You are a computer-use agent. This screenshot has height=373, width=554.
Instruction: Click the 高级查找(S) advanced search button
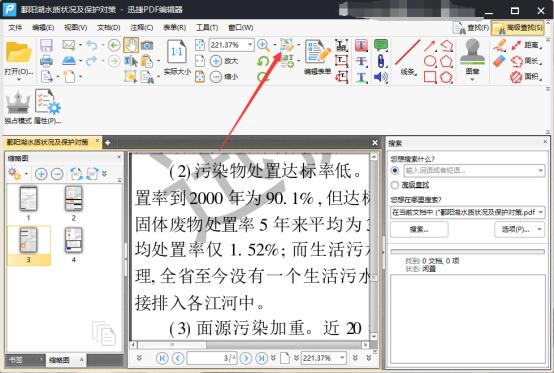tap(518, 28)
